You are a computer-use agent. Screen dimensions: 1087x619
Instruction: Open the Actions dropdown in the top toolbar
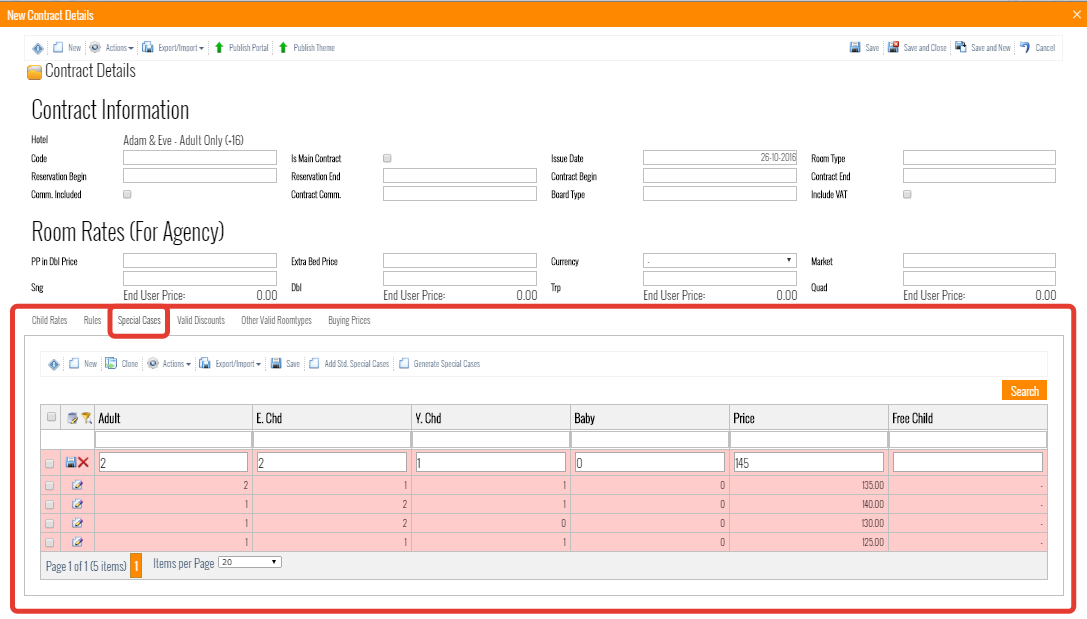112,48
